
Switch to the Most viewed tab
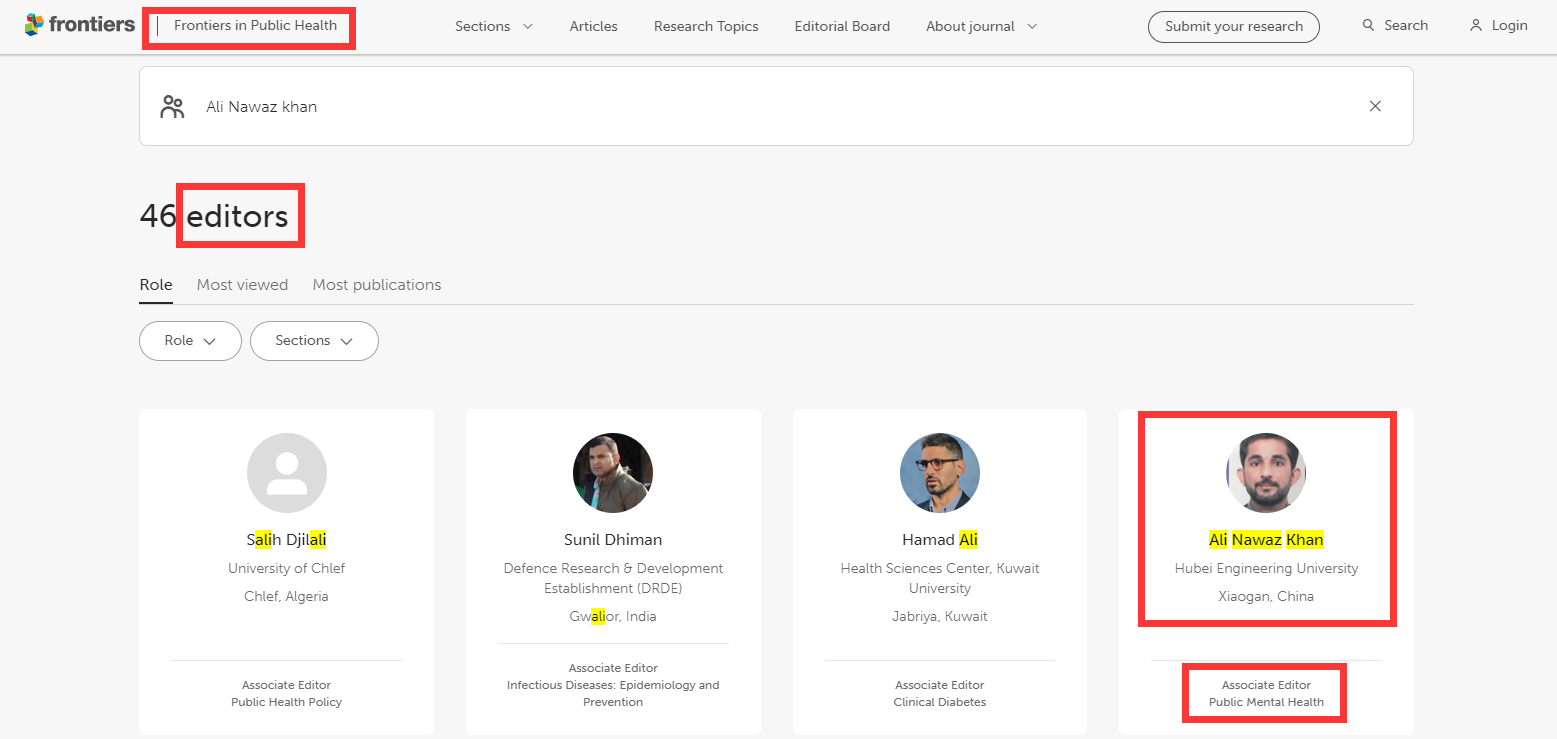point(242,285)
